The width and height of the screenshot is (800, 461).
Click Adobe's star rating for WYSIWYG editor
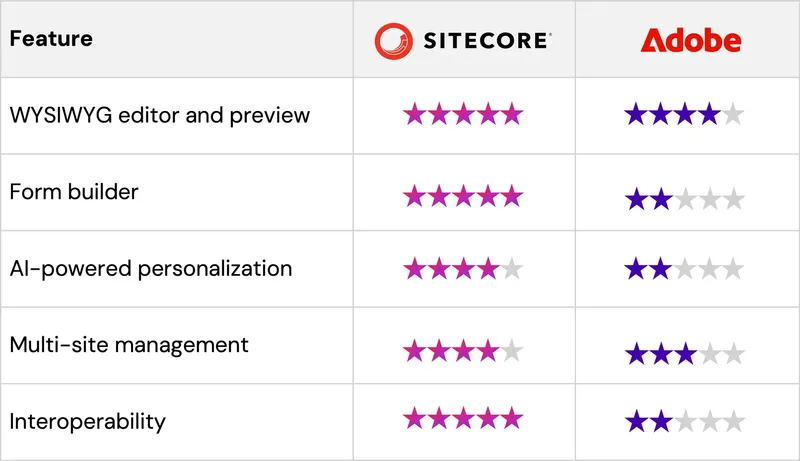tap(684, 114)
